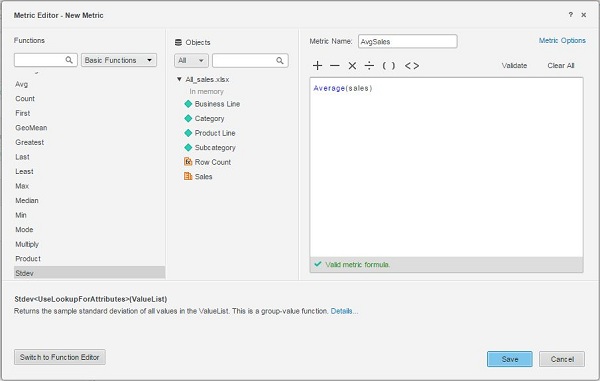Collapse the All_sales.xlsx dataset tree
This screenshot has height=381, width=600.
(179, 79)
